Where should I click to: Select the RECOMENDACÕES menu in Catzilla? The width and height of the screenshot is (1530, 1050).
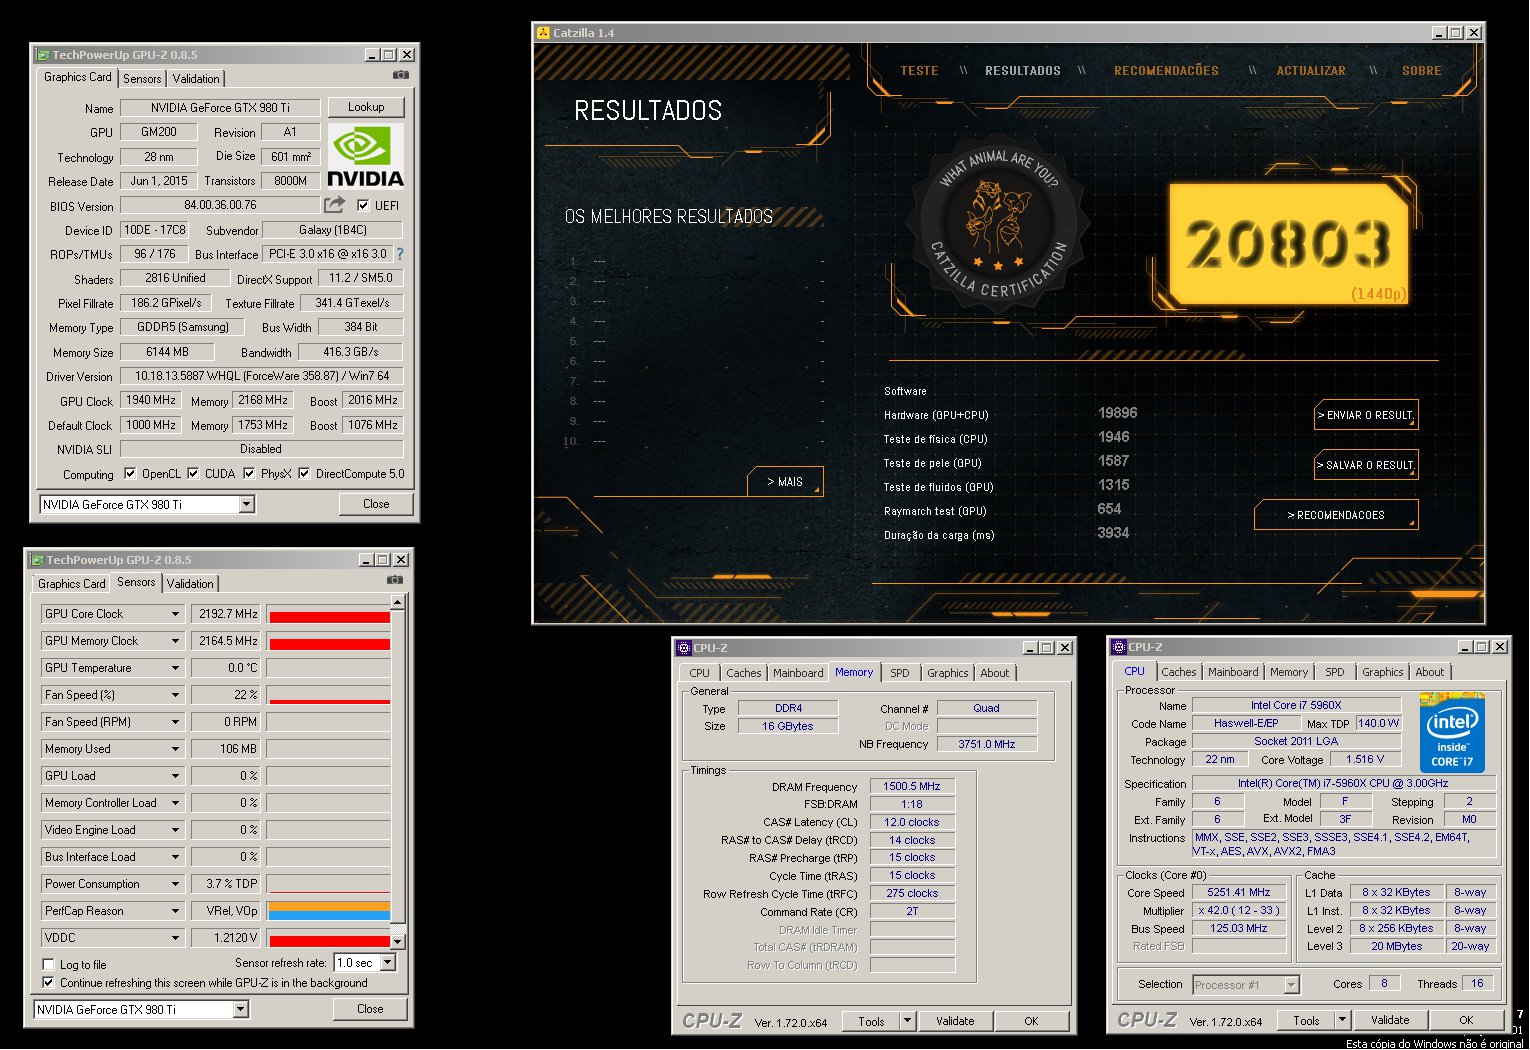[x=1166, y=71]
